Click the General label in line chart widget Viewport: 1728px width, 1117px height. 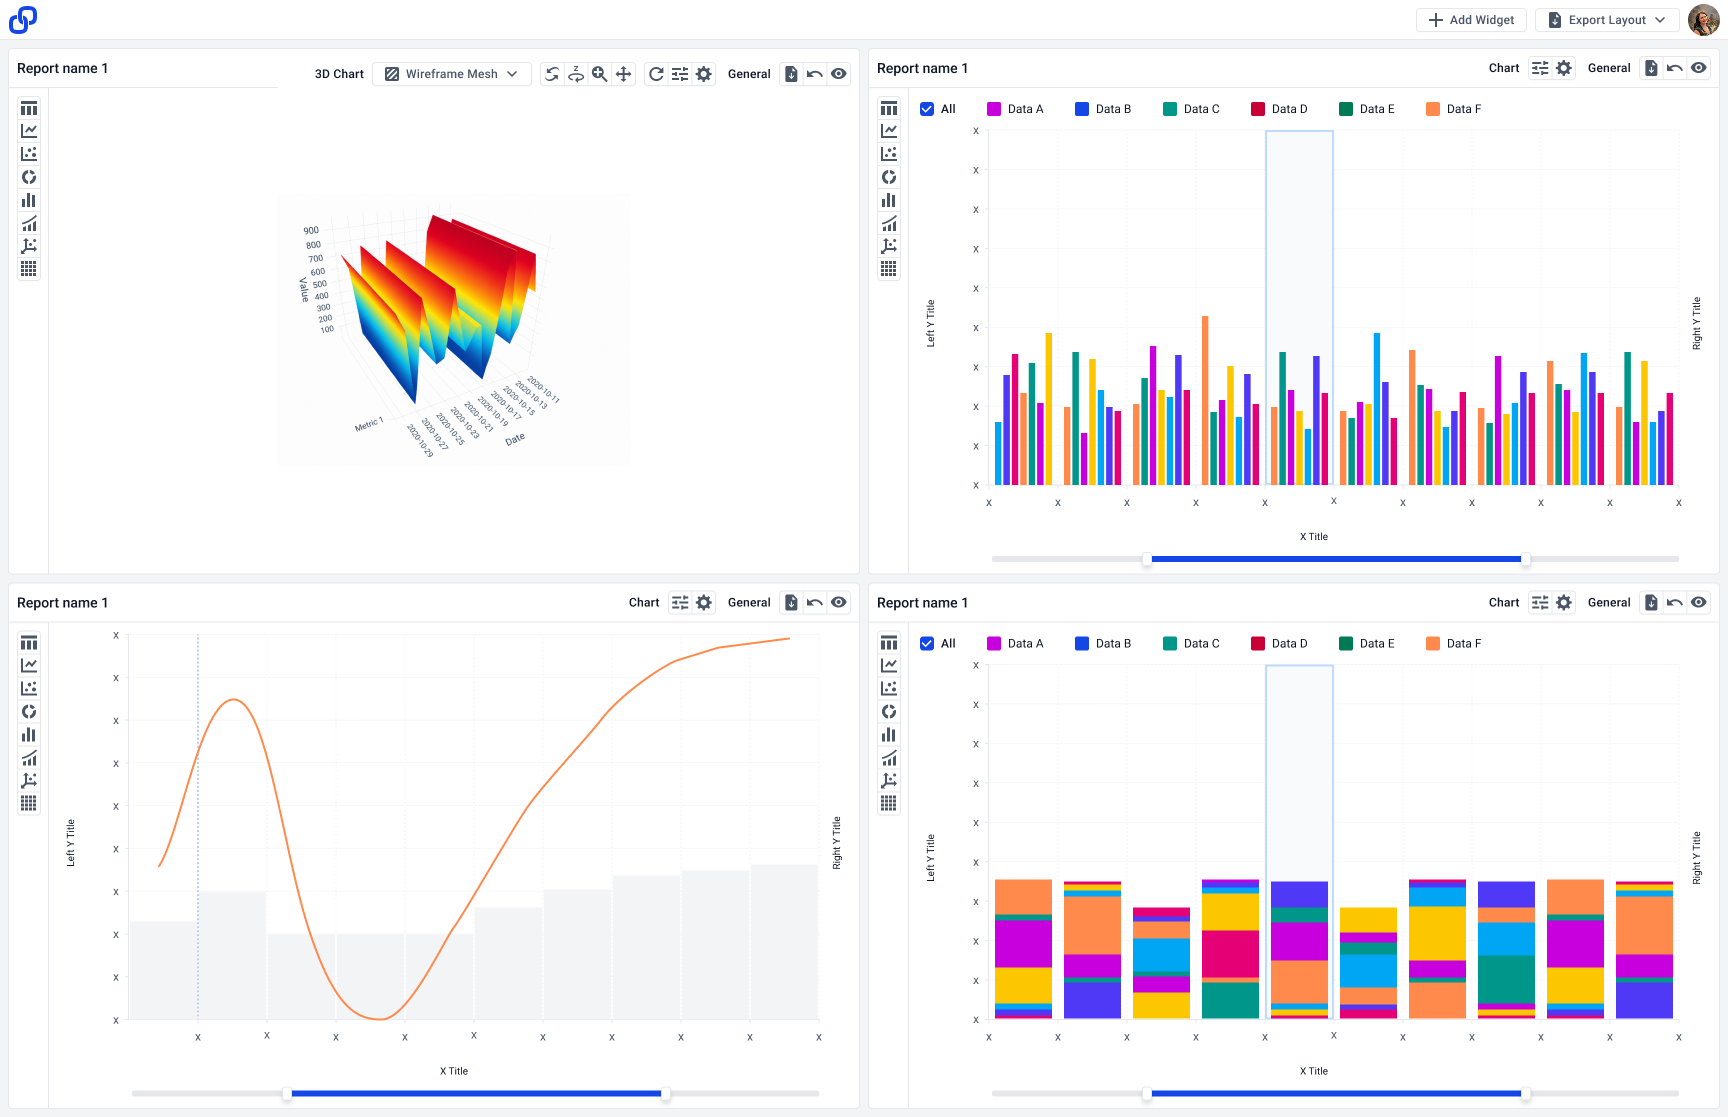[749, 603]
